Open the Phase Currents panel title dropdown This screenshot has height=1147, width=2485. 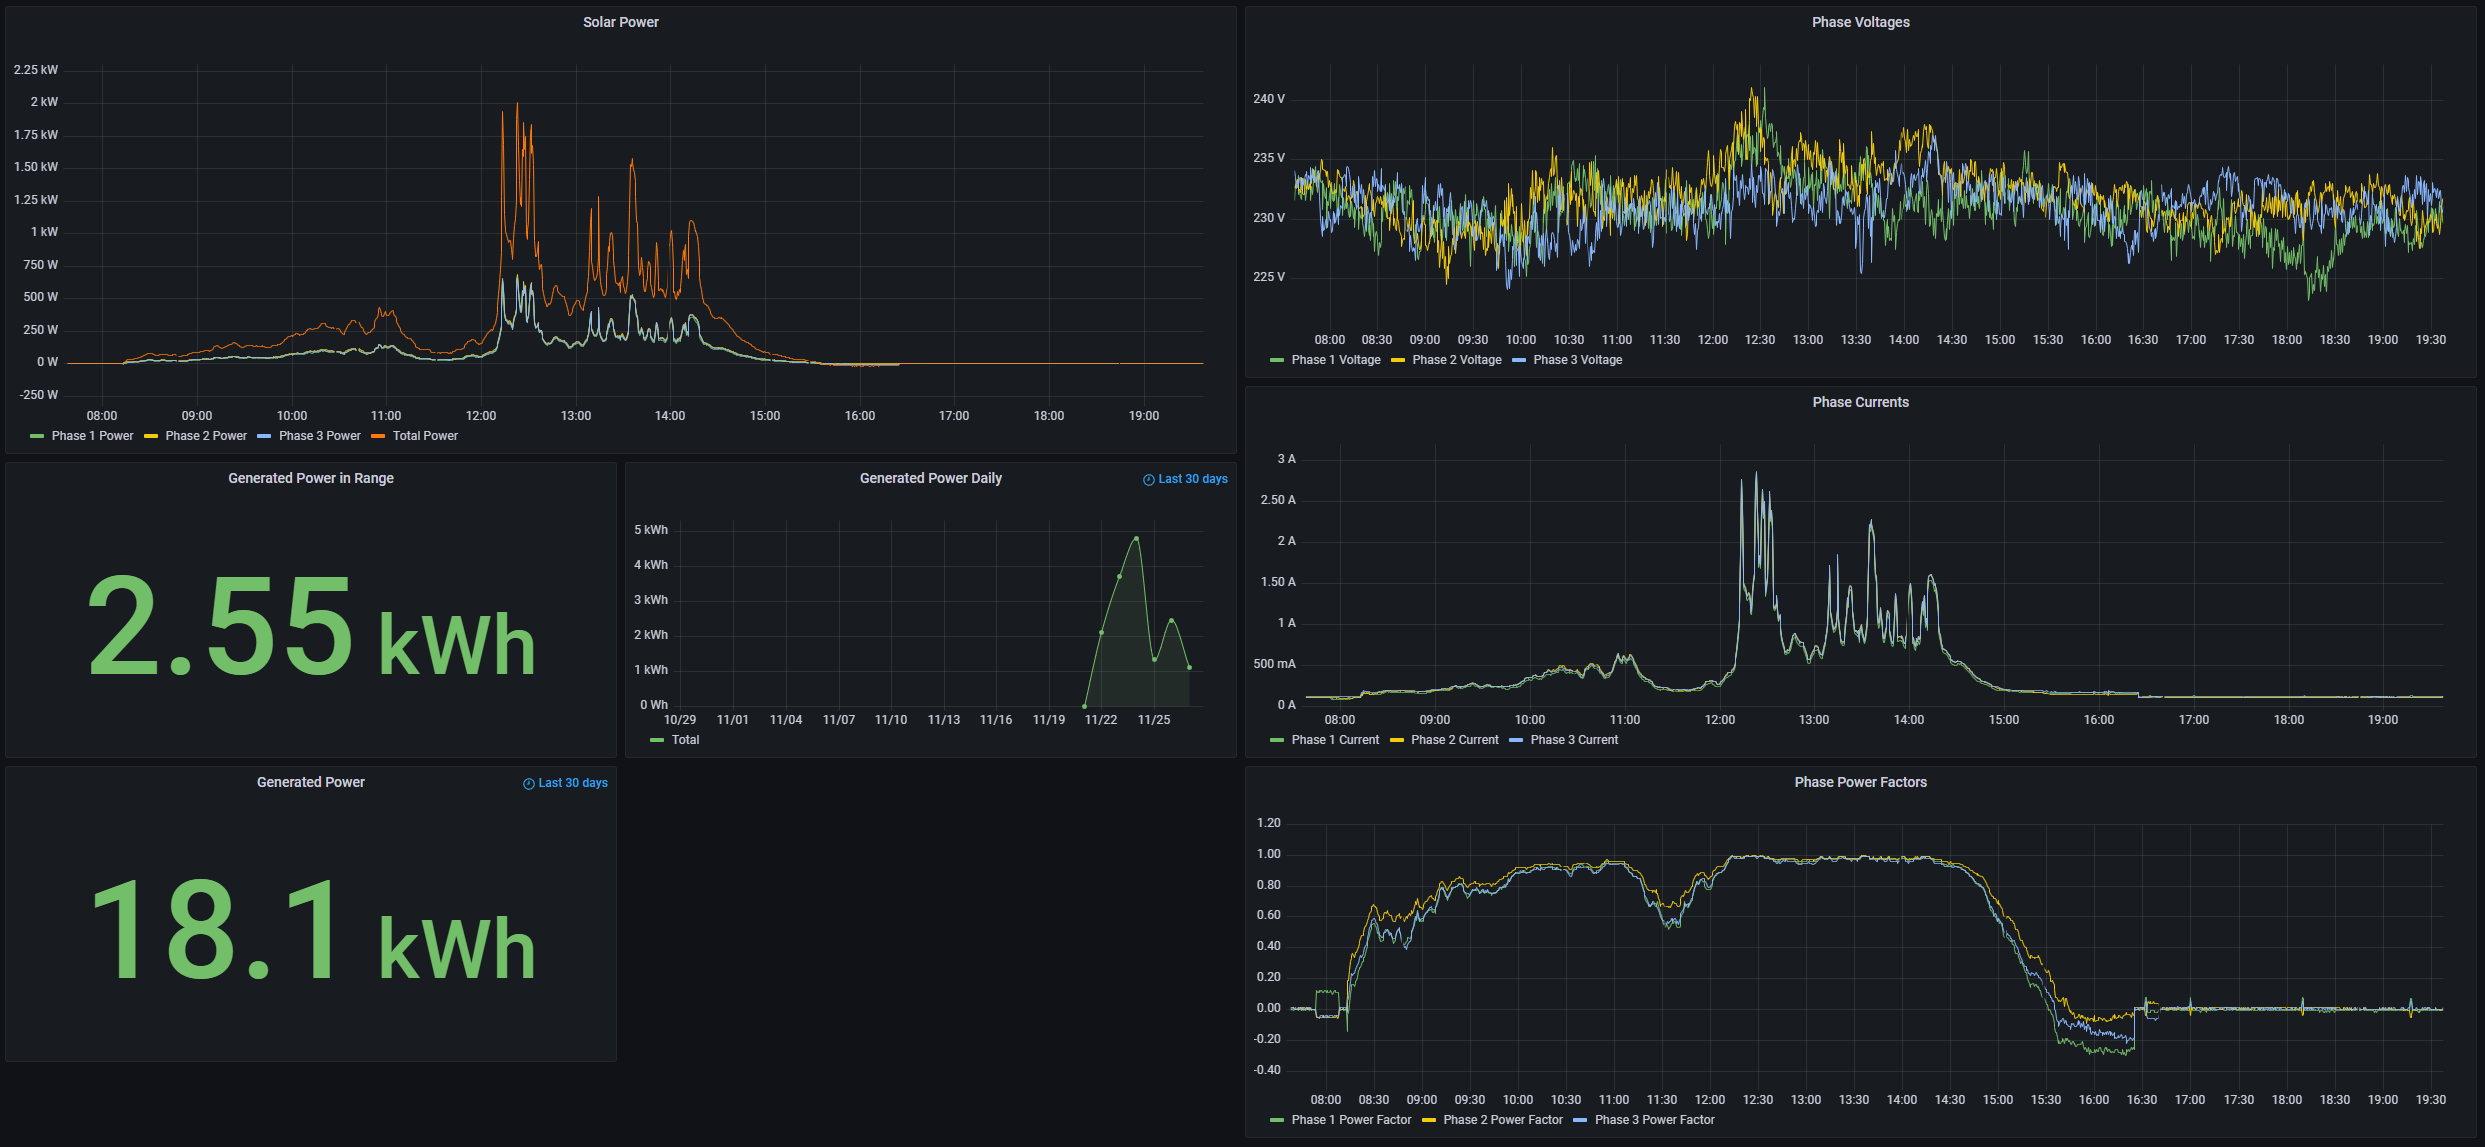(1860, 402)
